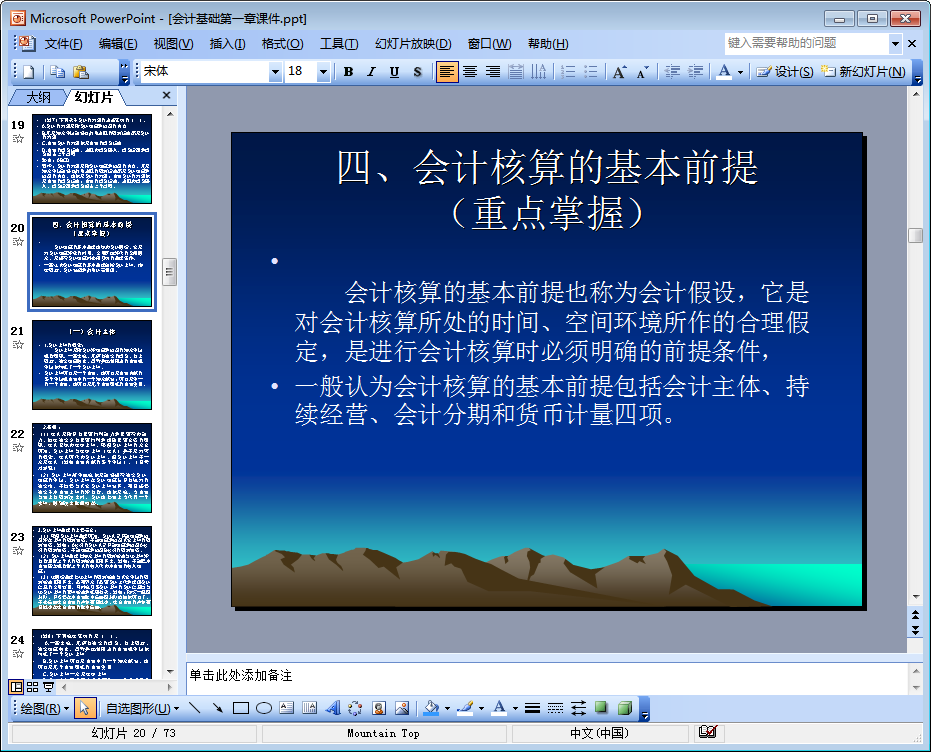Open the fill color dropdown arrow
This screenshot has width=931, height=752.
pyautogui.click(x=447, y=708)
